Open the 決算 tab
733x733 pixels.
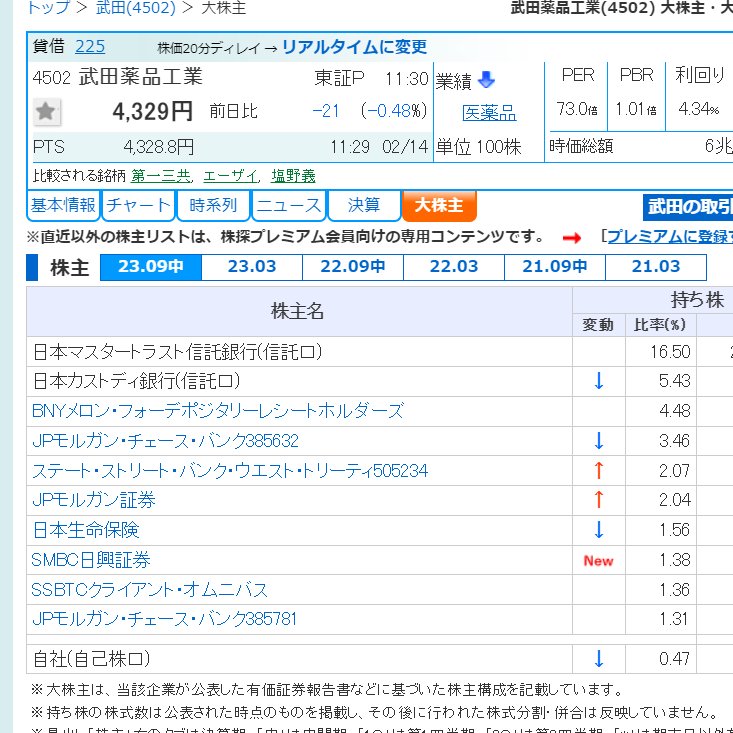tap(364, 206)
